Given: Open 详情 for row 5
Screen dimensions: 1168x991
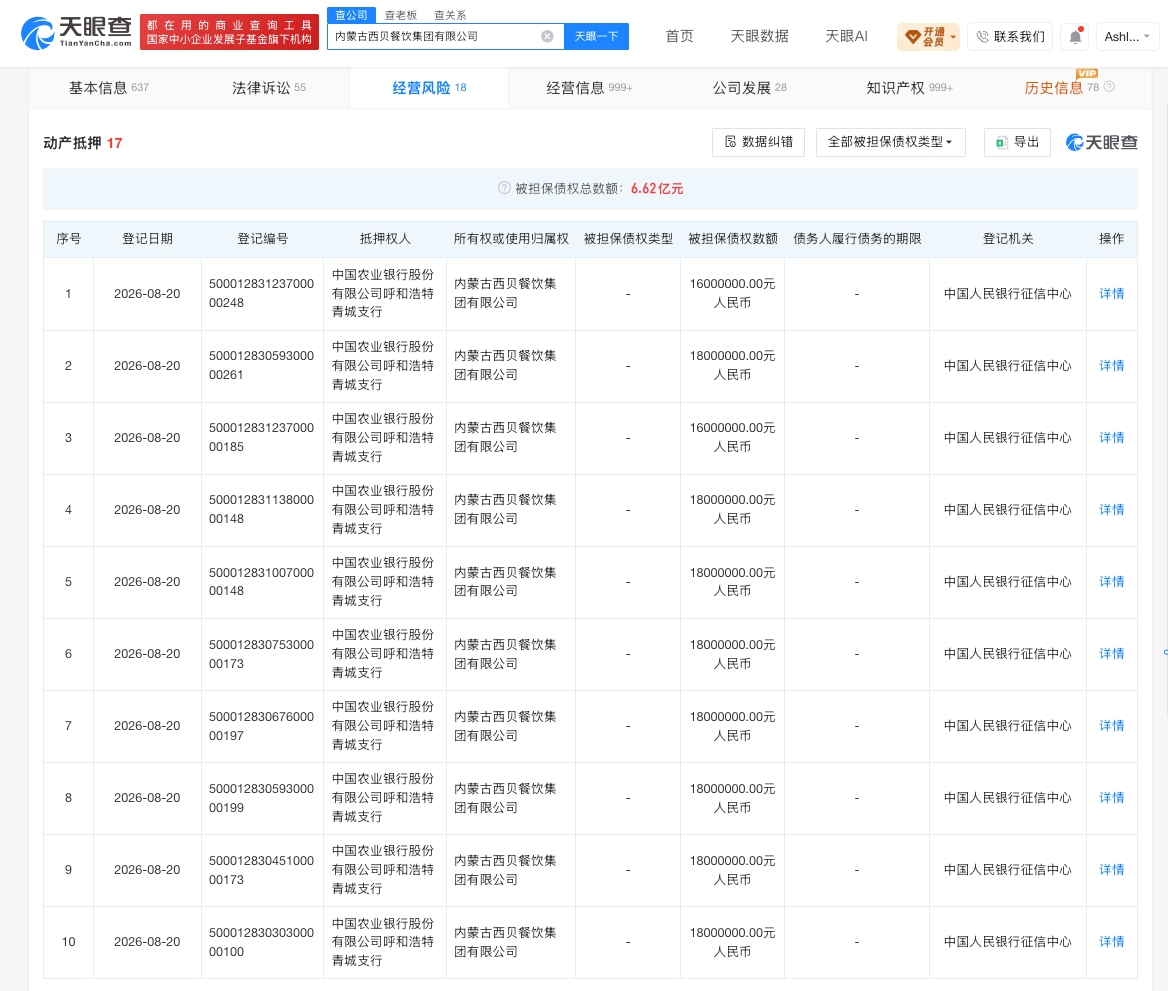Looking at the screenshot, I should click(1111, 582).
